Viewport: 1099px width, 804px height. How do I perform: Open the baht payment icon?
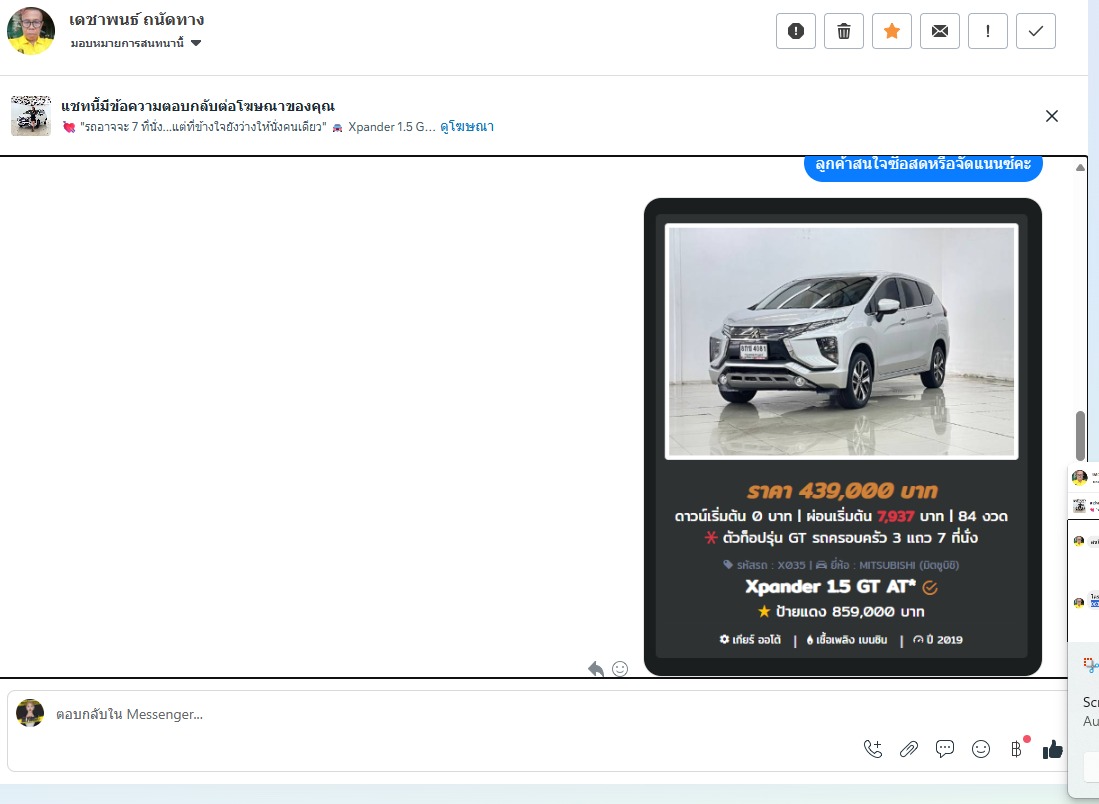tap(1016, 749)
